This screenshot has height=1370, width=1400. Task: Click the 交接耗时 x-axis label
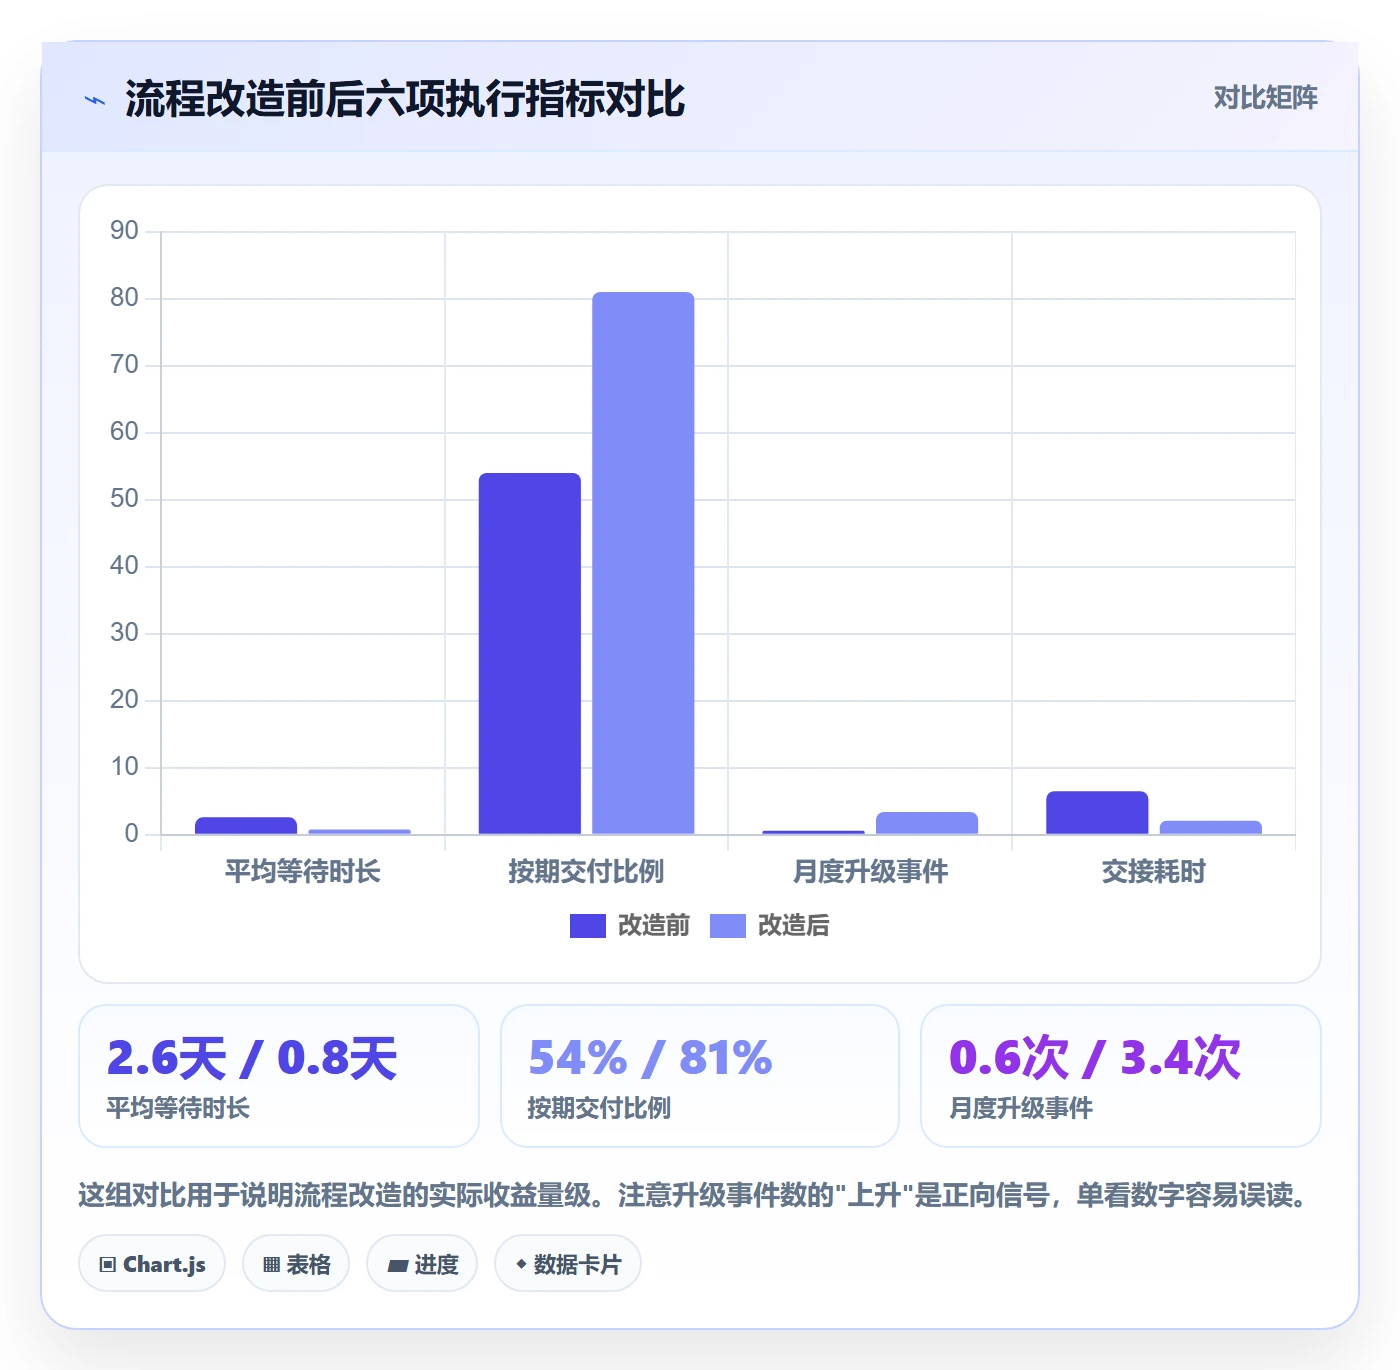click(1154, 872)
